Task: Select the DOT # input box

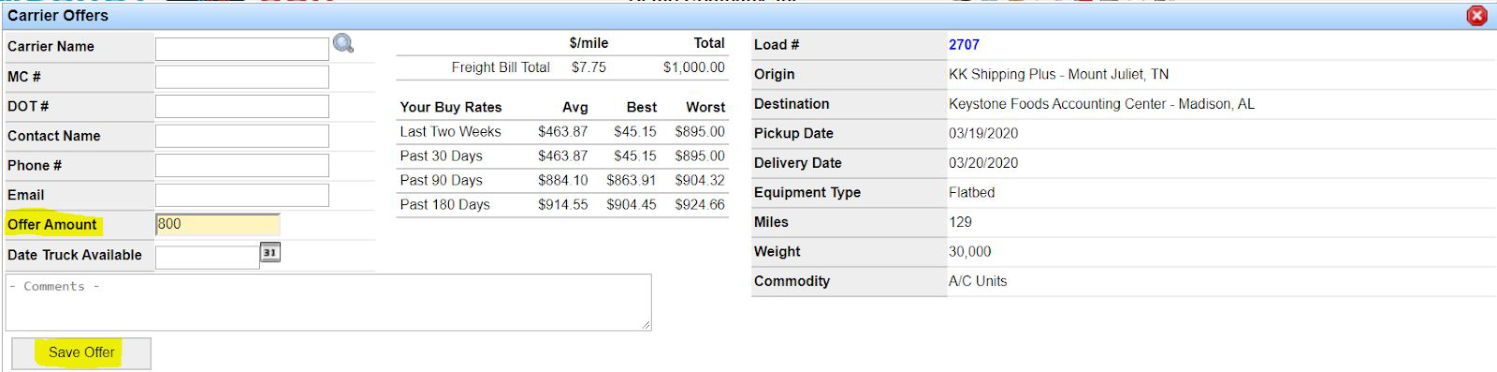Action: [x=242, y=106]
